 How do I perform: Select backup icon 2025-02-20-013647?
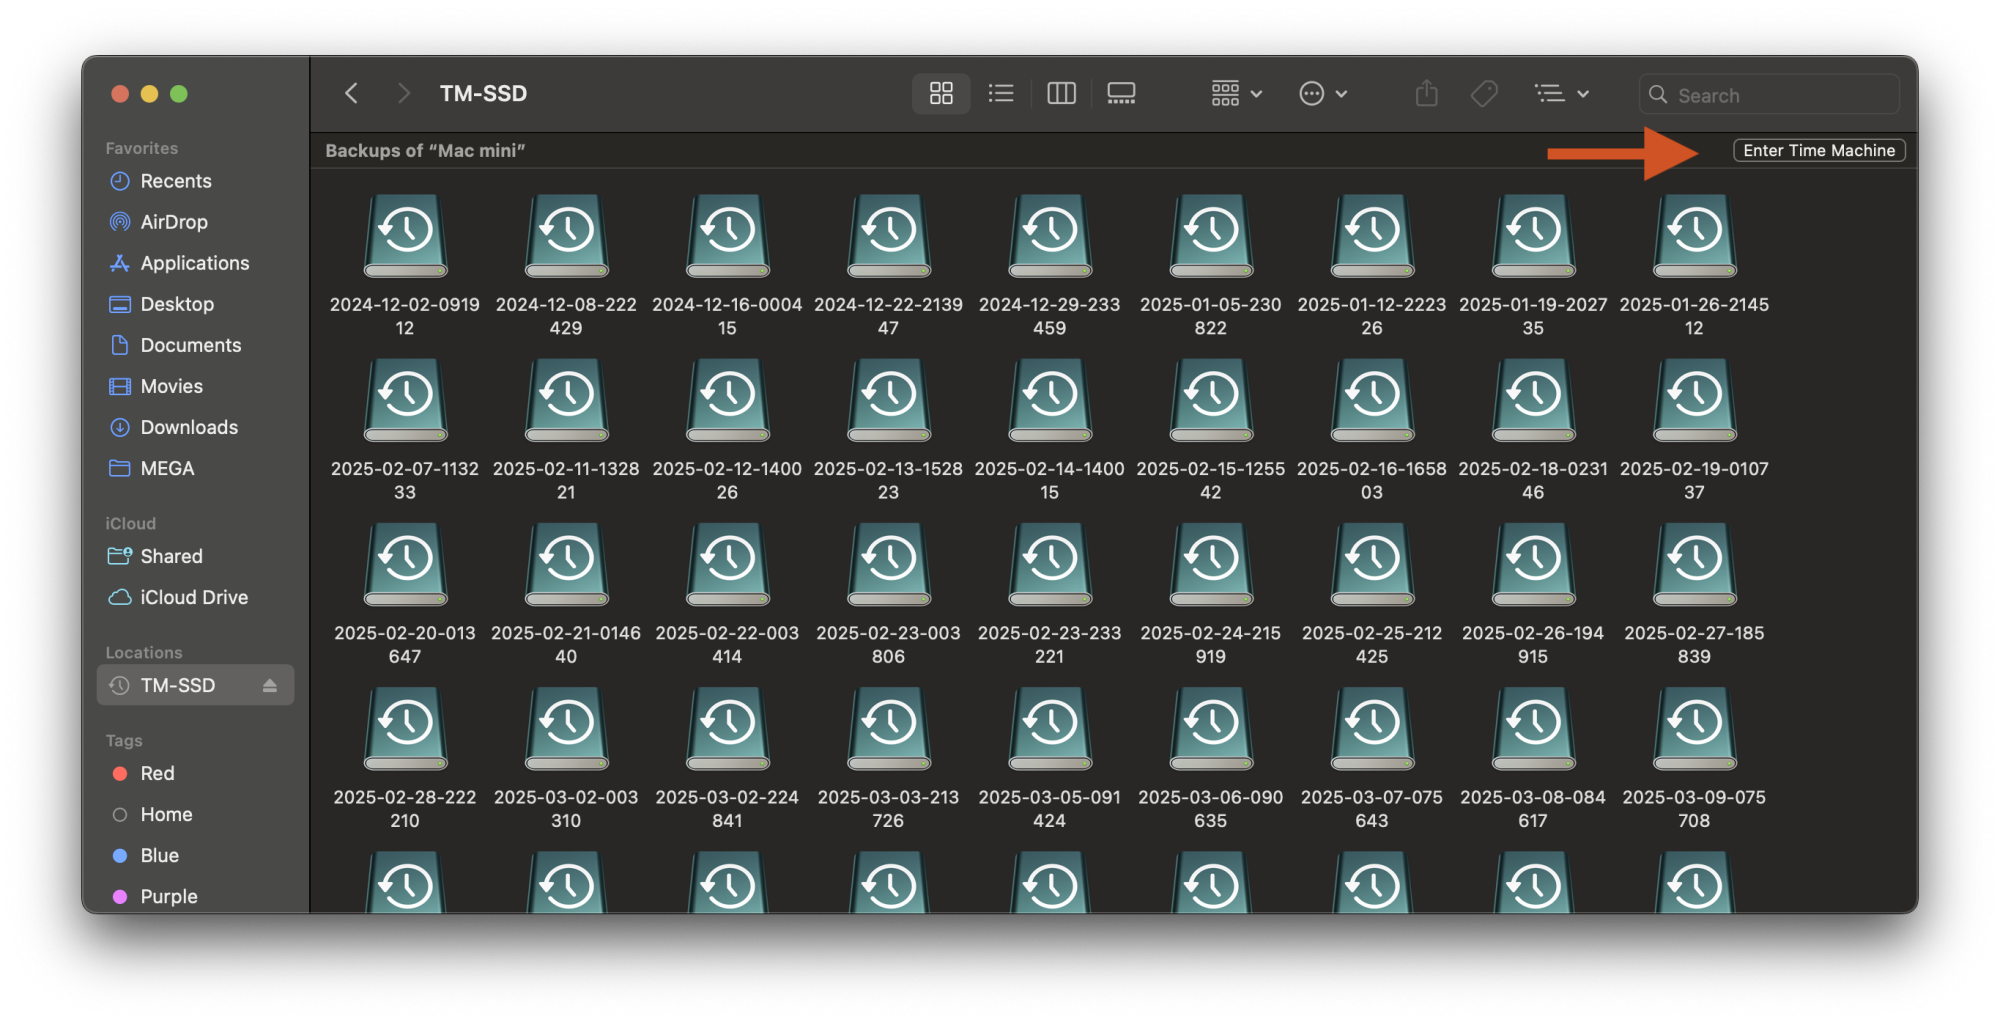point(405,564)
